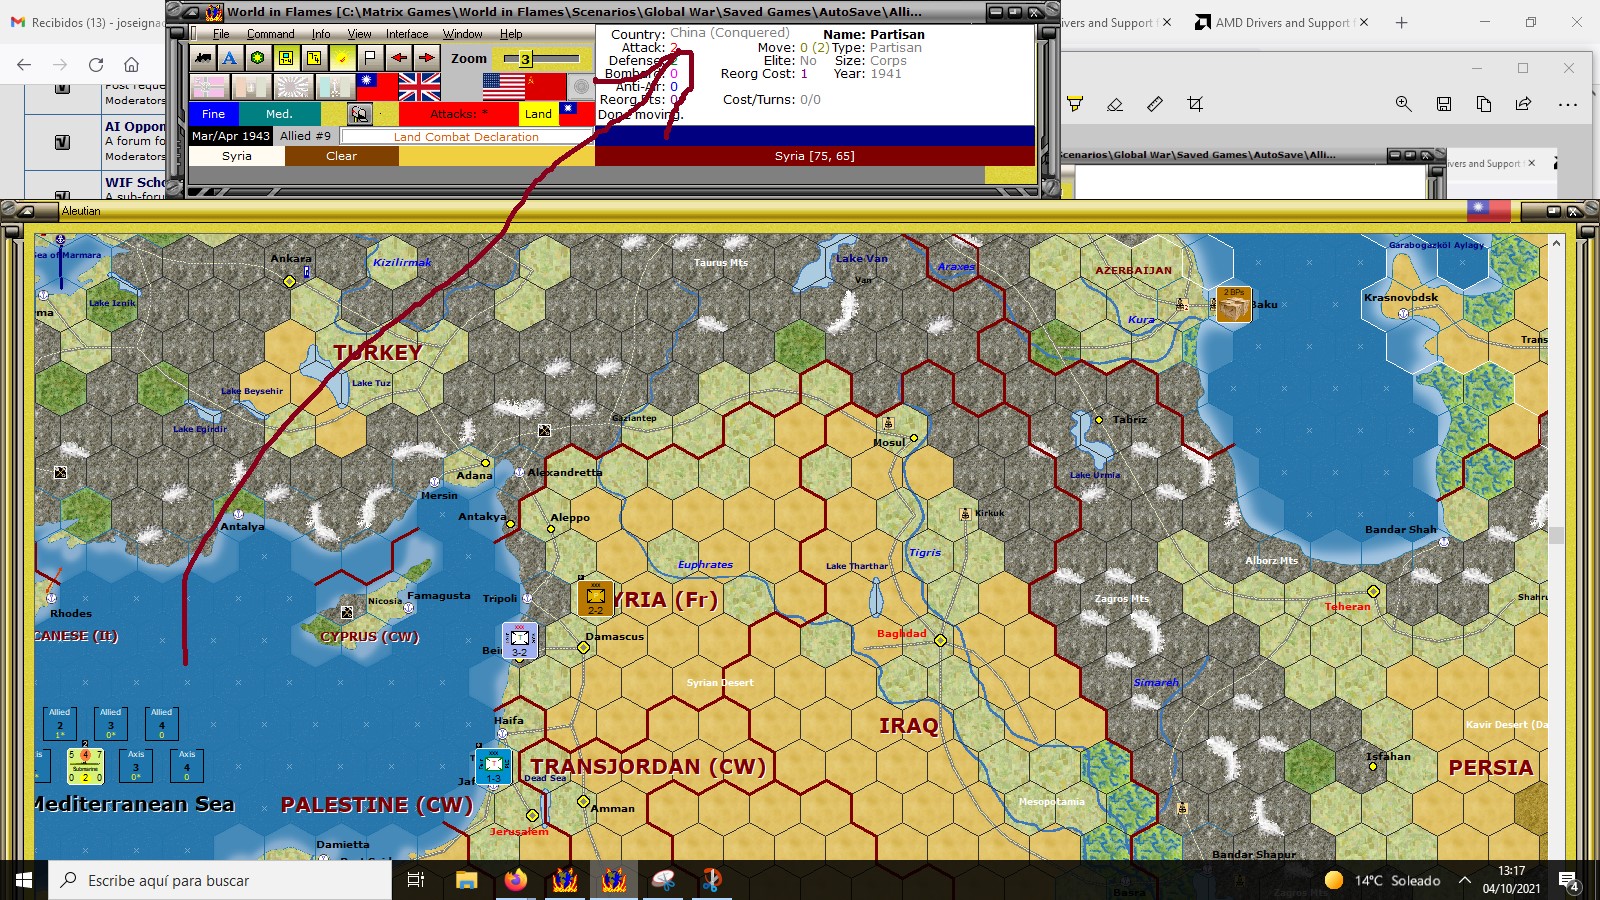This screenshot has height=900, width=1600.
Task: Copy the snip with the copy icon
Action: point(1484,104)
